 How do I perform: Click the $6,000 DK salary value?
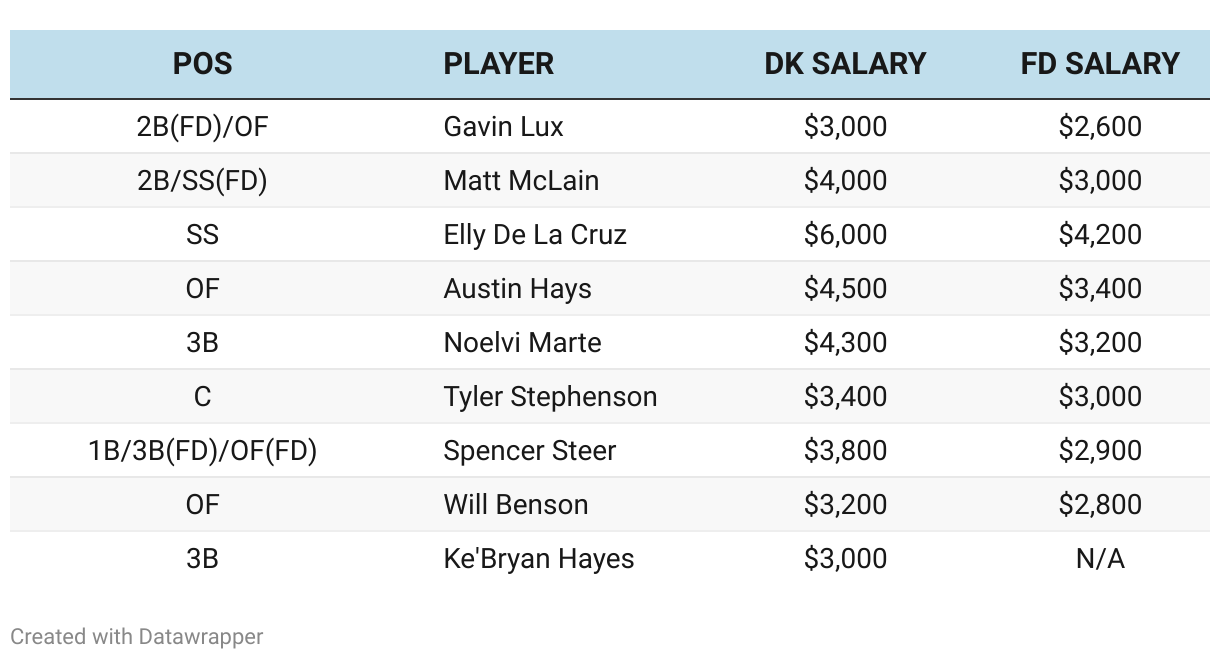845,235
